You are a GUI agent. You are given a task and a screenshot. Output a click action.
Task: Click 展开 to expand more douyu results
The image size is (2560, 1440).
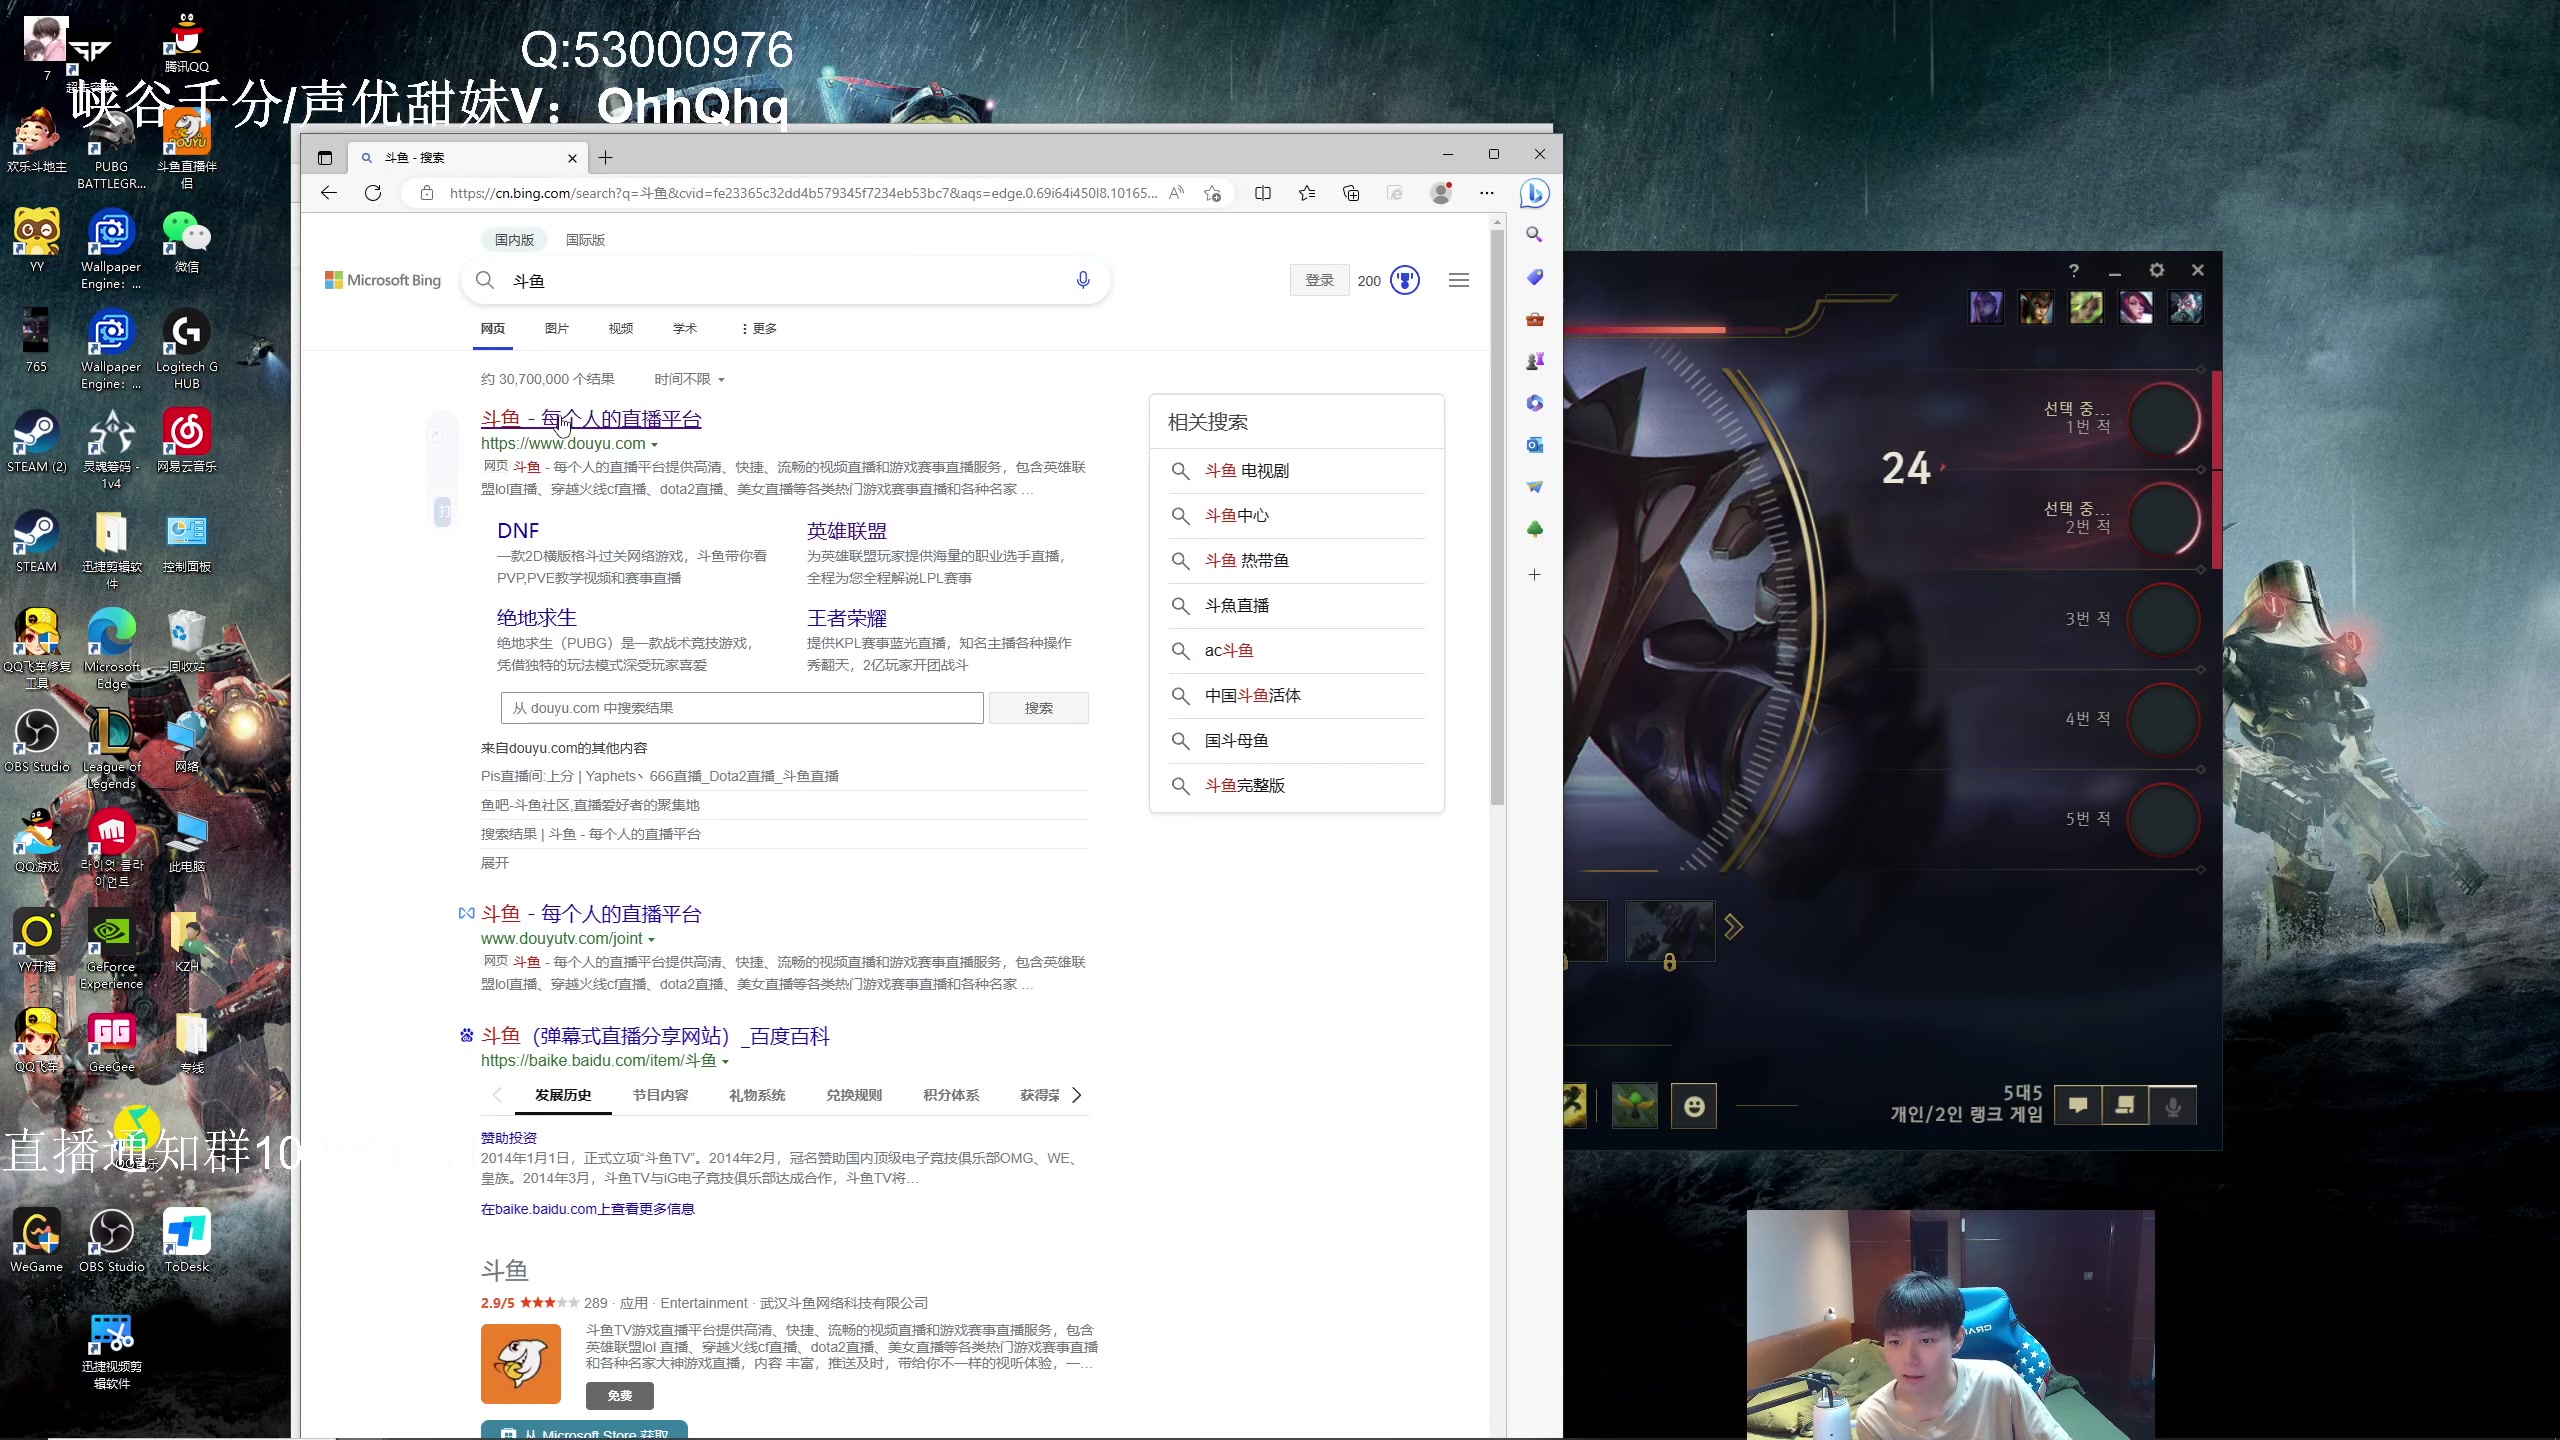point(494,863)
